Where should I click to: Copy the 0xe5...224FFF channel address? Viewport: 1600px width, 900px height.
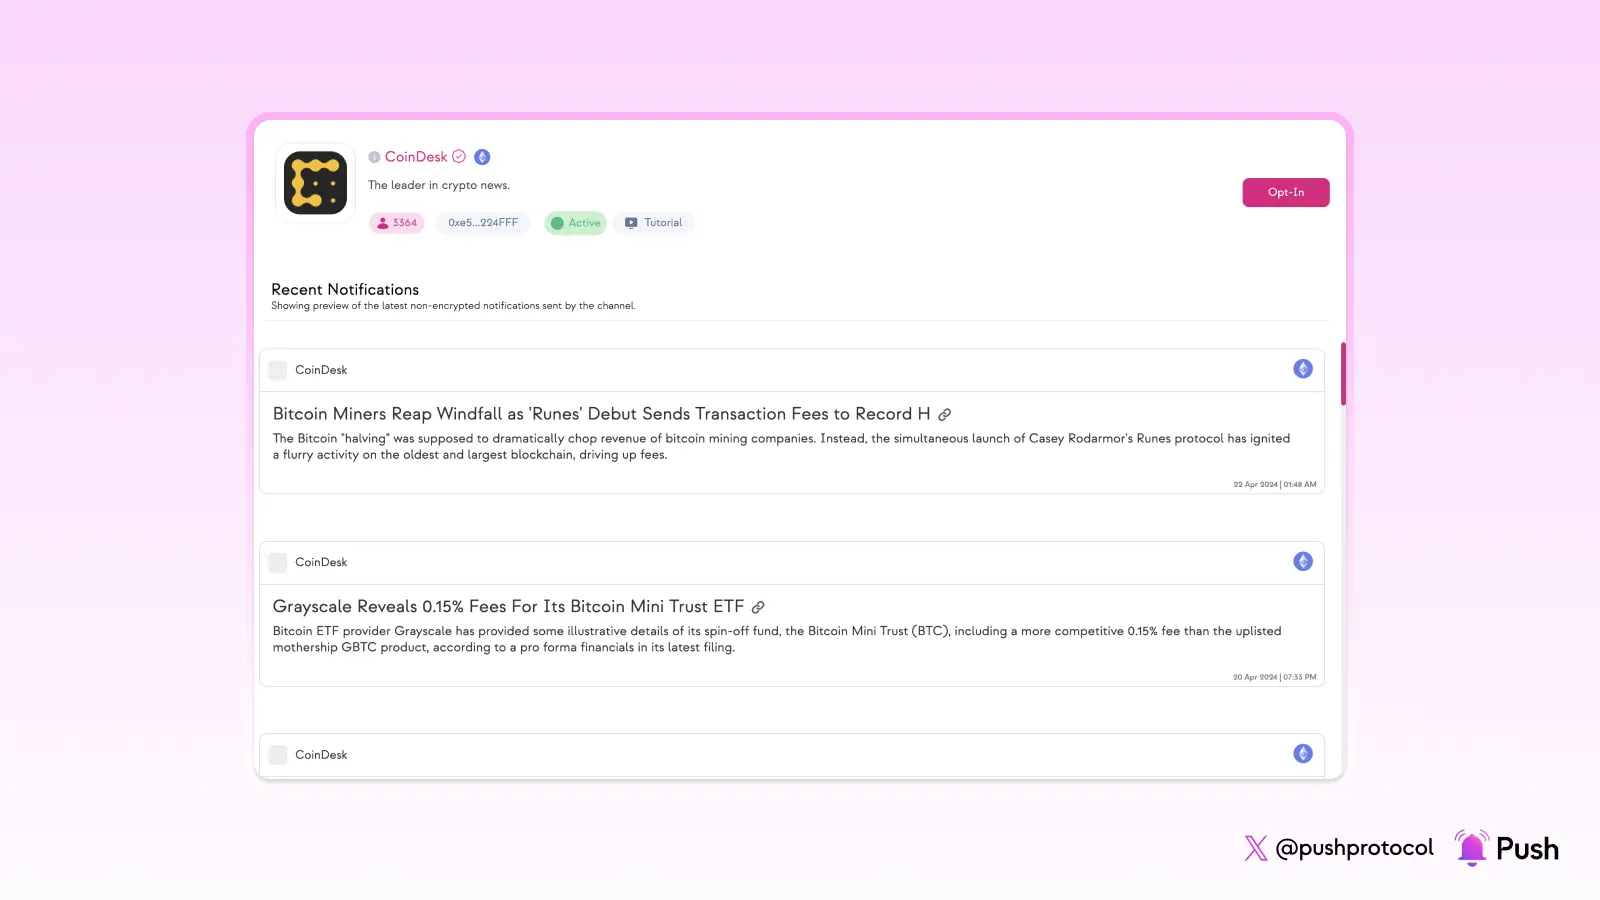pyautogui.click(x=483, y=223)
